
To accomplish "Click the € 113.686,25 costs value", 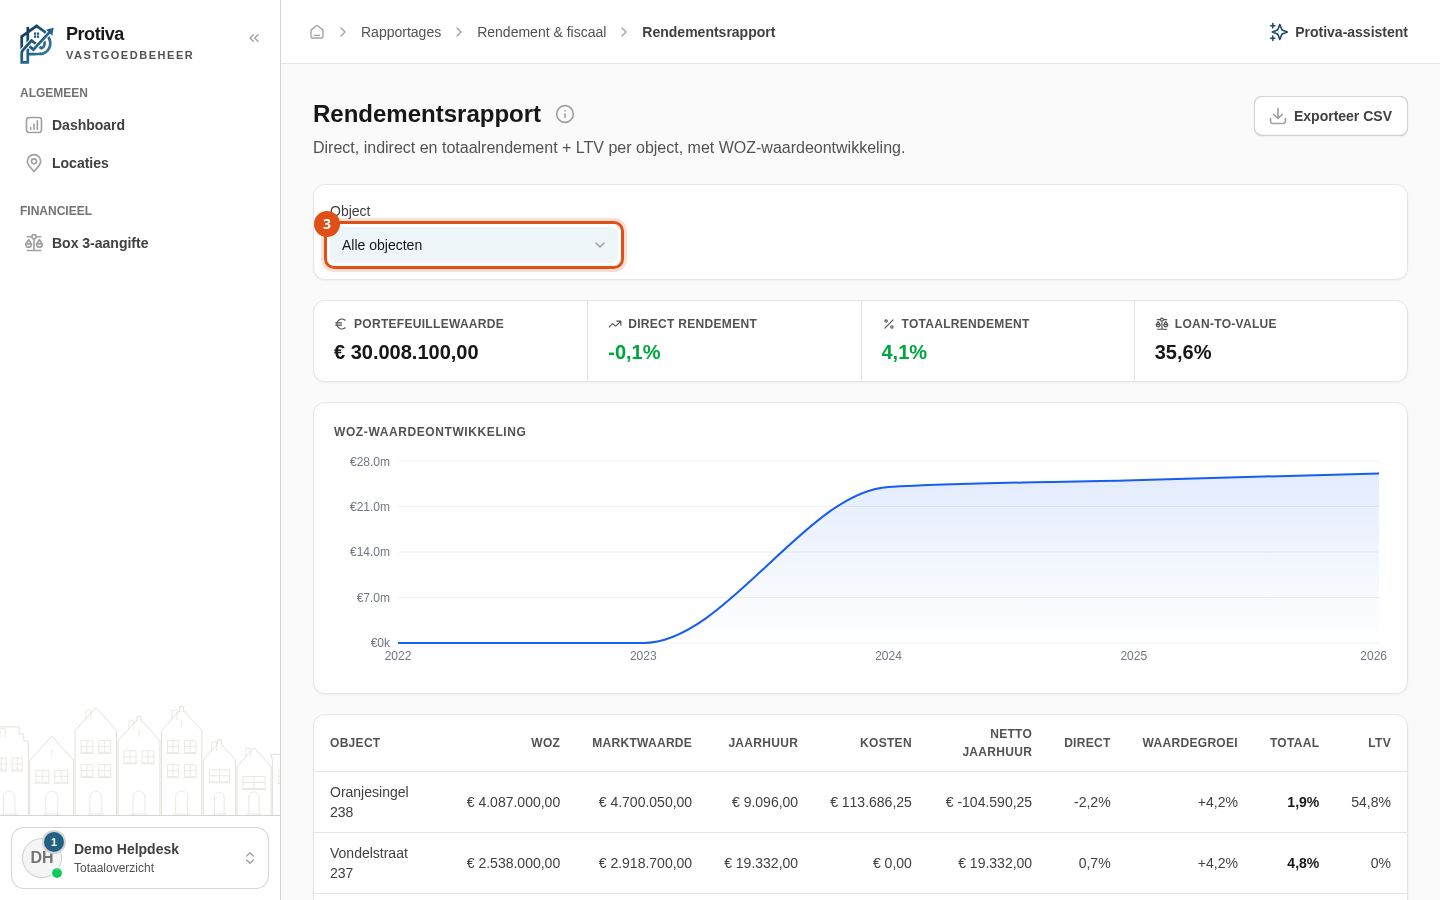I will 871,802.
